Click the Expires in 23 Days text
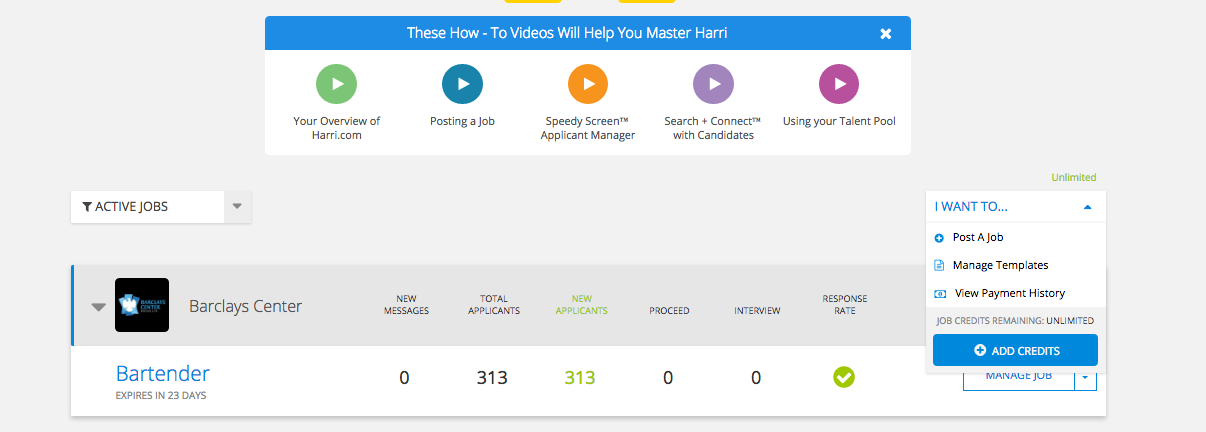The width and height of the screenshot is (1206, 432). pos(161,396)
